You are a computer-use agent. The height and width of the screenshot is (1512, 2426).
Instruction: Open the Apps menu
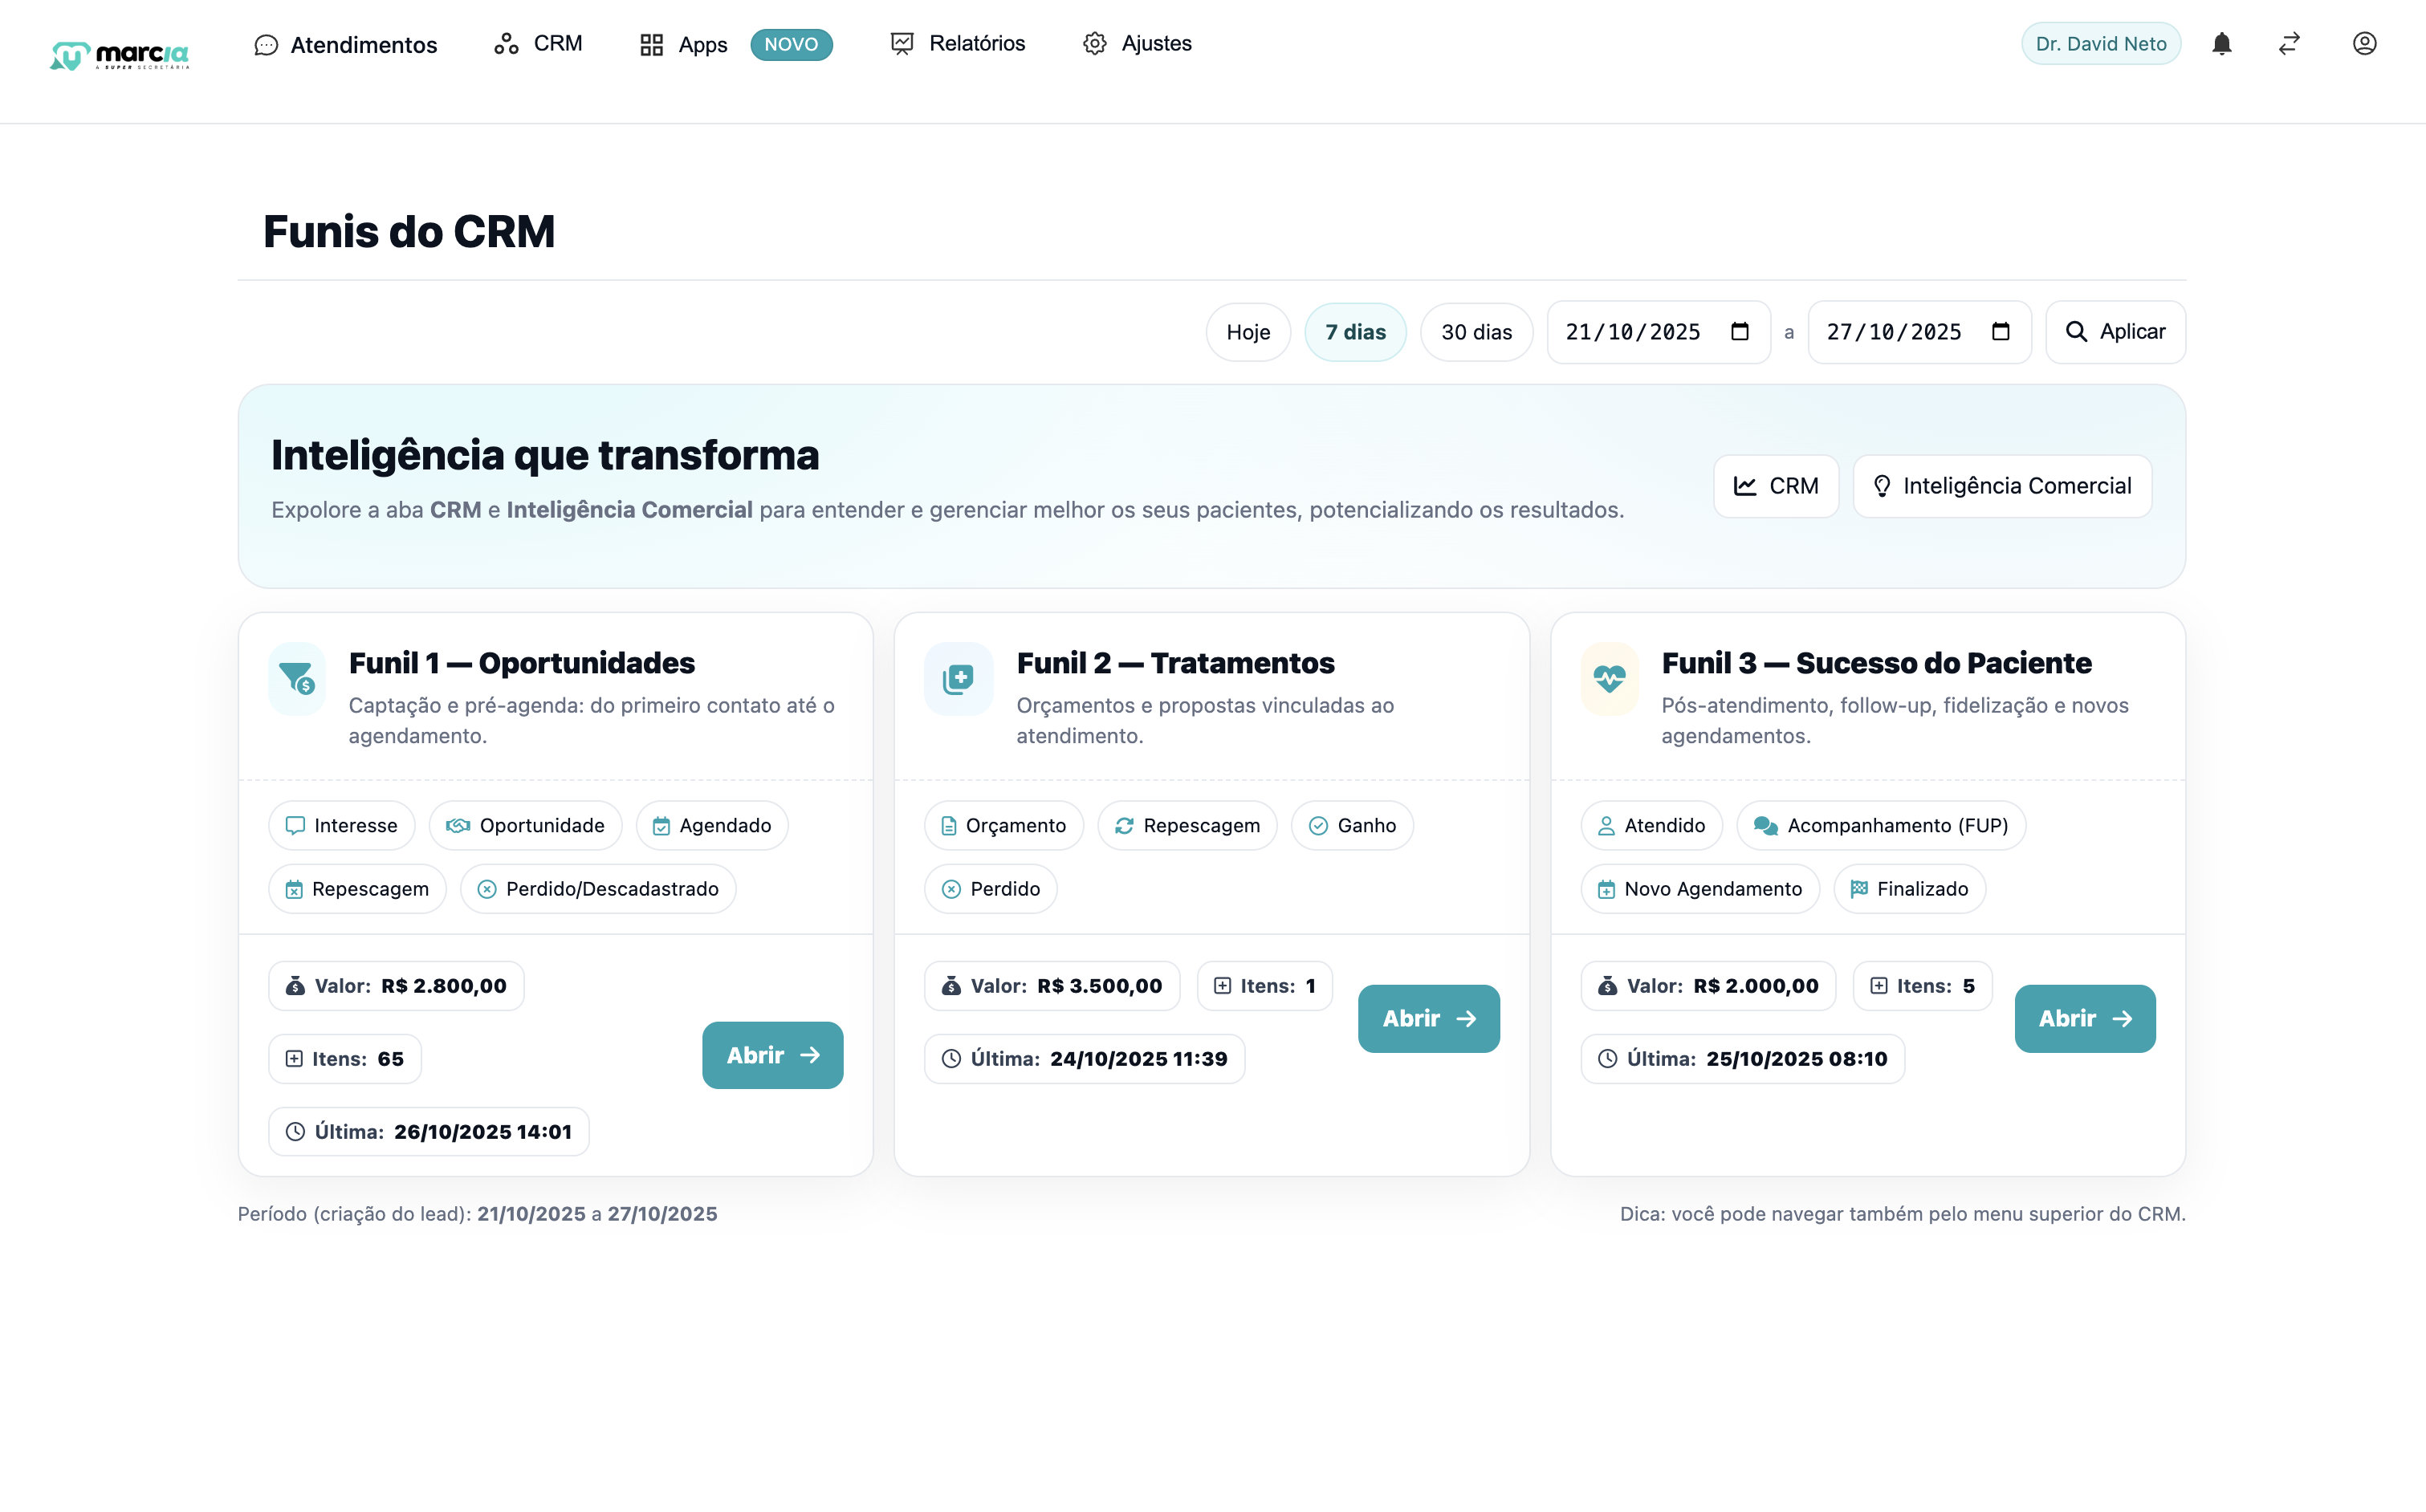[x=684, y=44]
